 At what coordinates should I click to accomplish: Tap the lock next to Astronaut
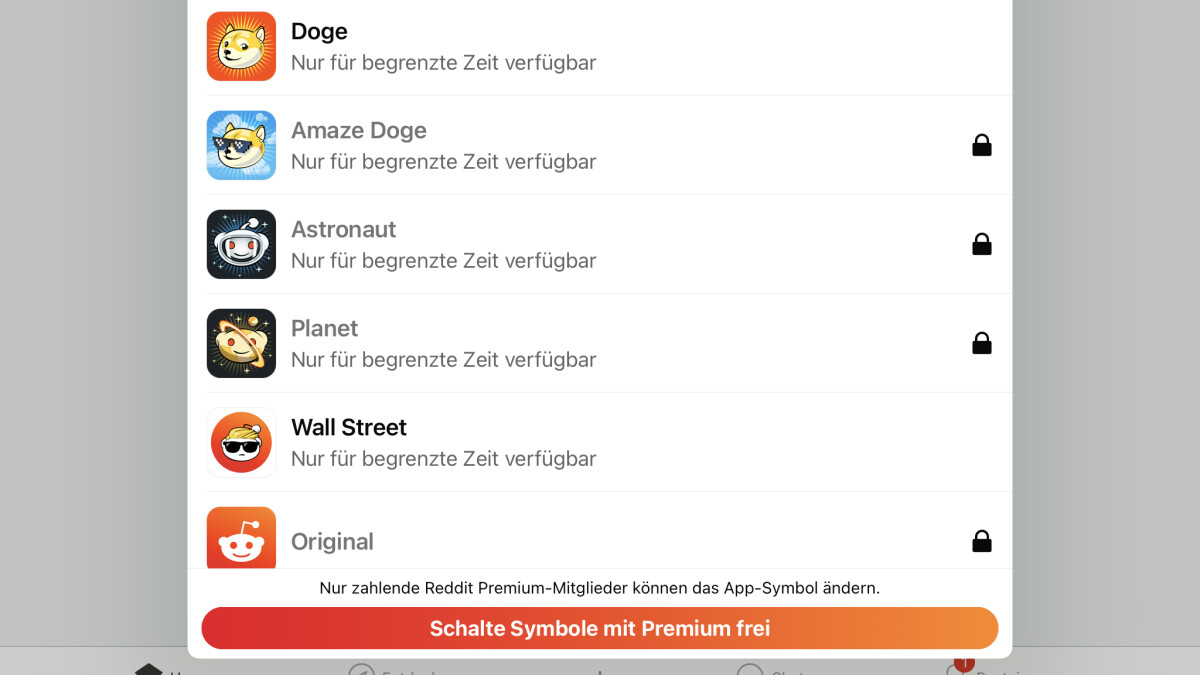pyautogui.click(x=982, y=245)
